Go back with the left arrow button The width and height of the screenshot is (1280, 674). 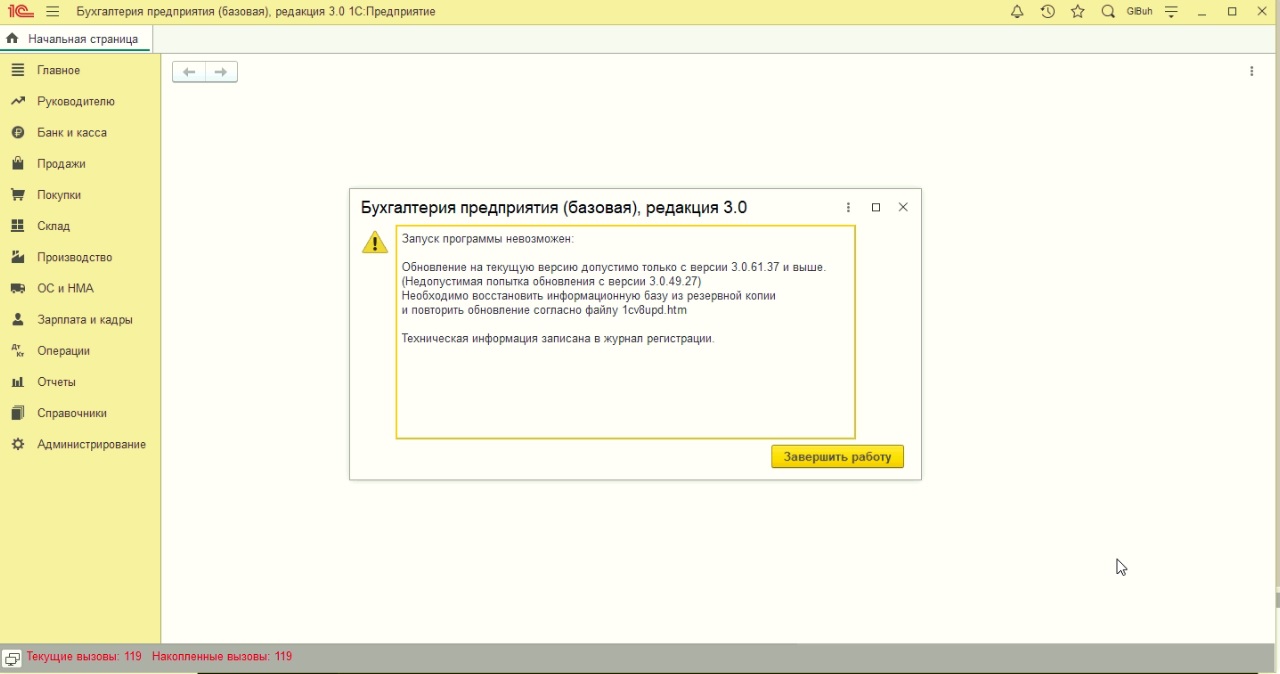point(189,72)
